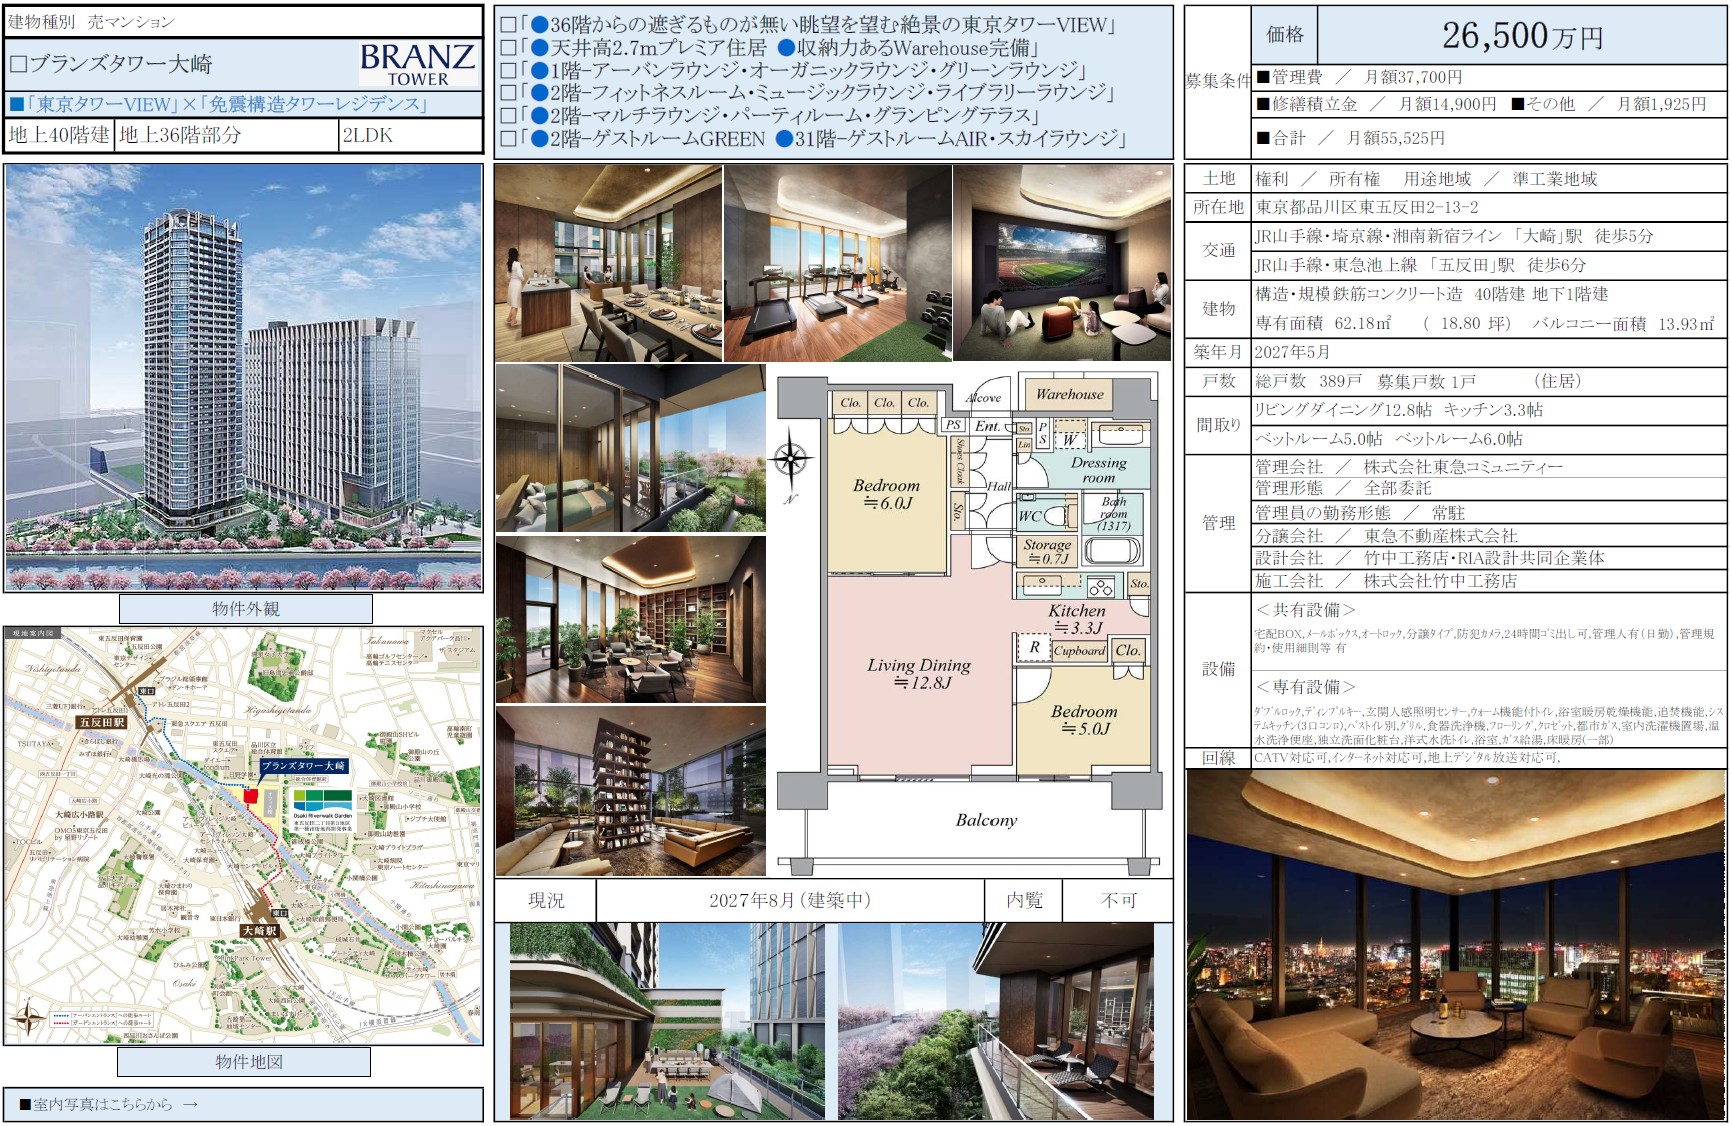Open the theater room stadium screen photo
Screen dimensions: 1732x1126
coord(1062,263)
